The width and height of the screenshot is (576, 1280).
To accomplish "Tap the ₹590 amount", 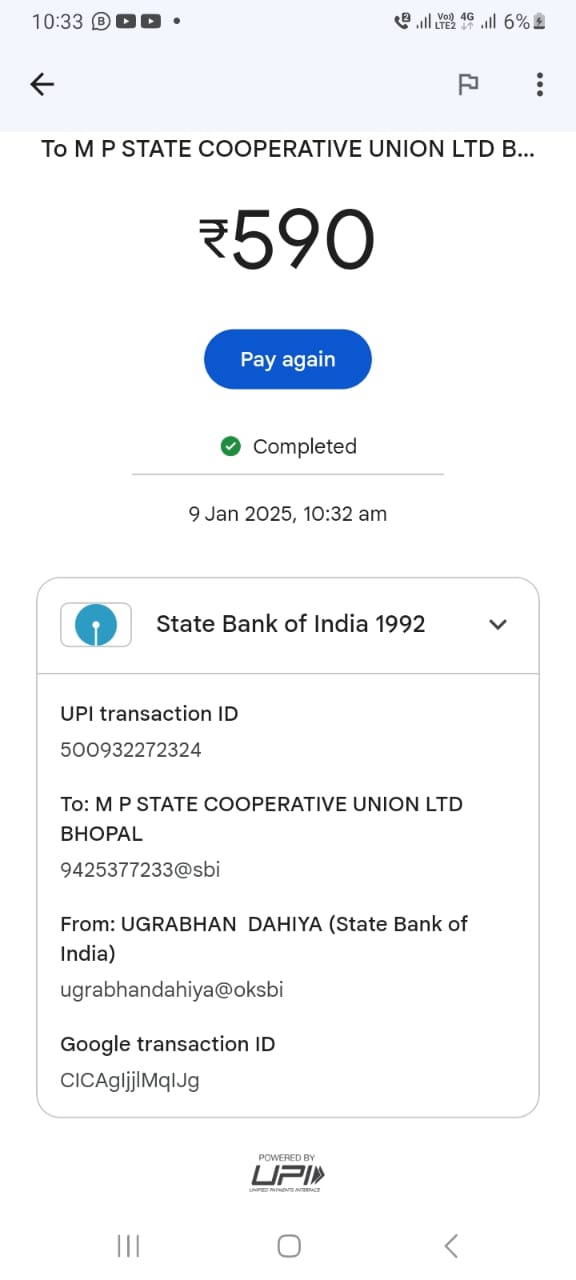I will click(287, 242).
